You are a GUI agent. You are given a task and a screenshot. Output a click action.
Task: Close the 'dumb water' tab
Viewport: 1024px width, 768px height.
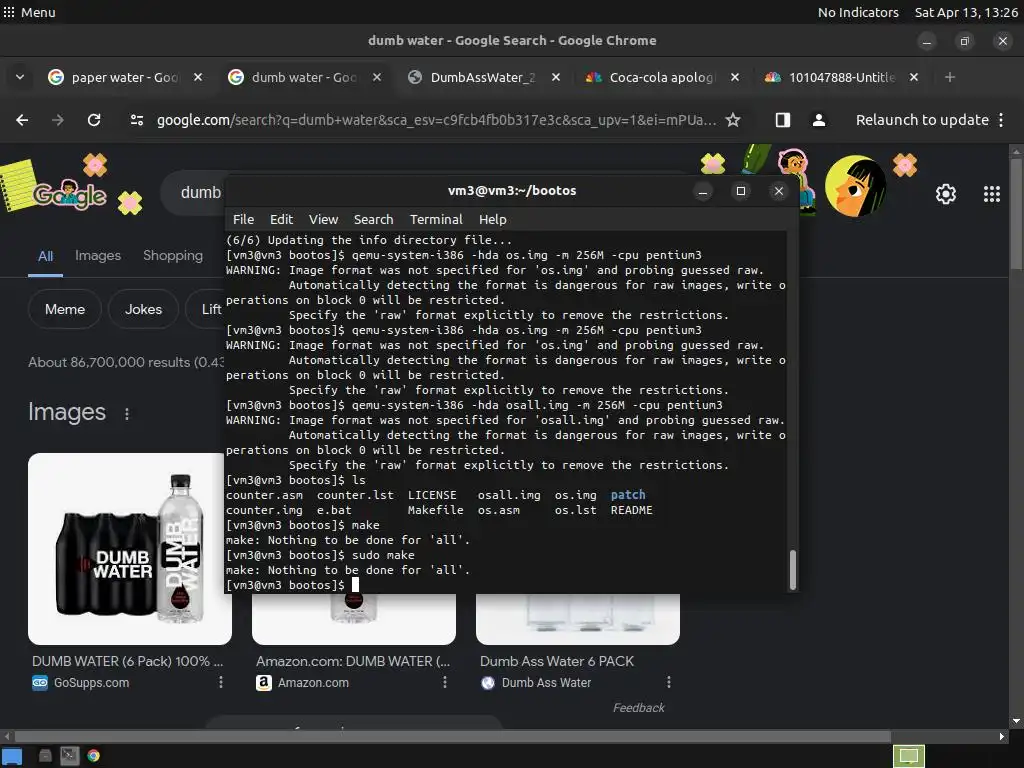(377, 77)
